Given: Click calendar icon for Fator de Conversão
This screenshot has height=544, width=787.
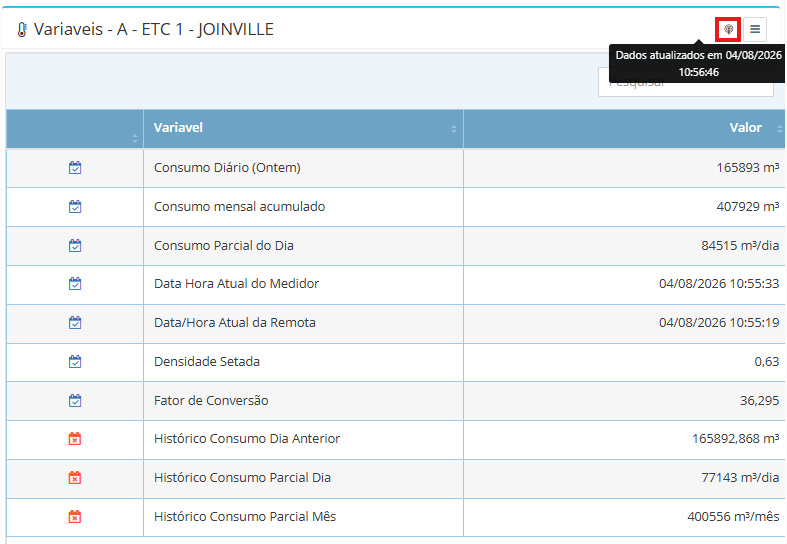Looking at the screenshot, I should 75,401.
